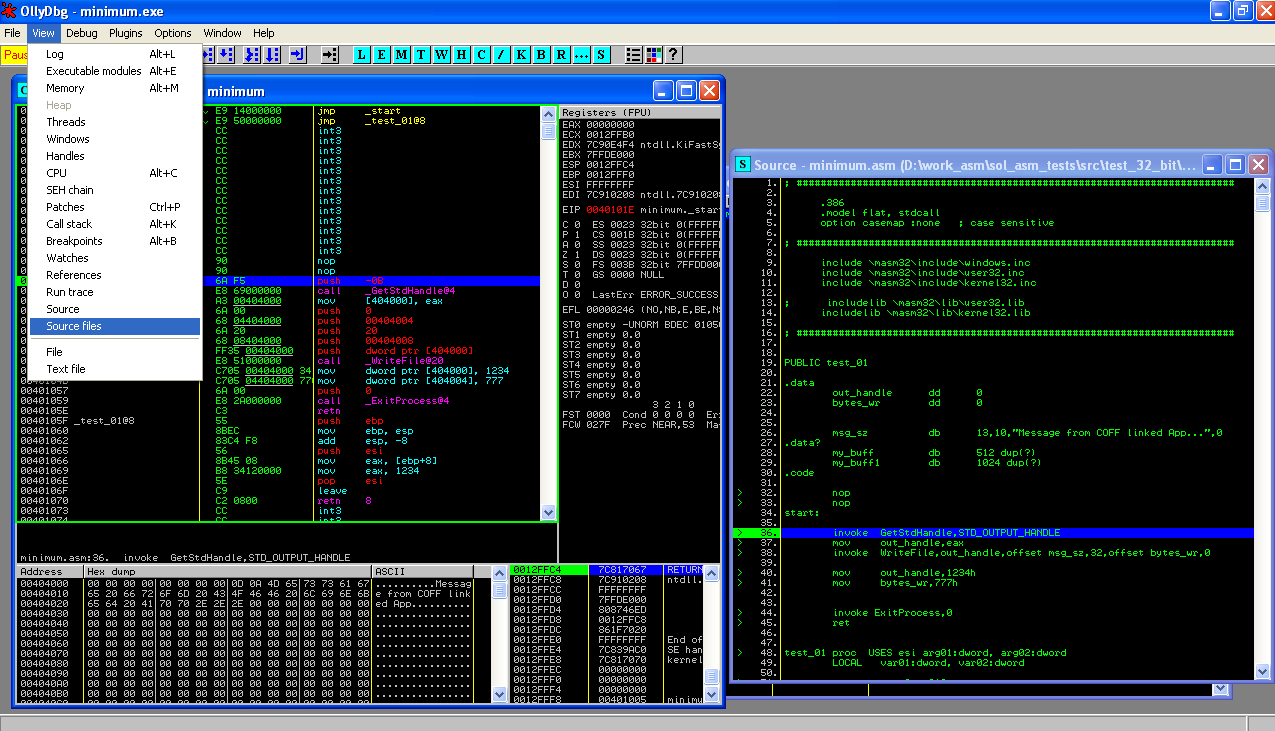Image resolution: width=1275 pixels, height=731 pixels.
Task: Click the Help question mark toolbar icon
Action: point(673,54)
